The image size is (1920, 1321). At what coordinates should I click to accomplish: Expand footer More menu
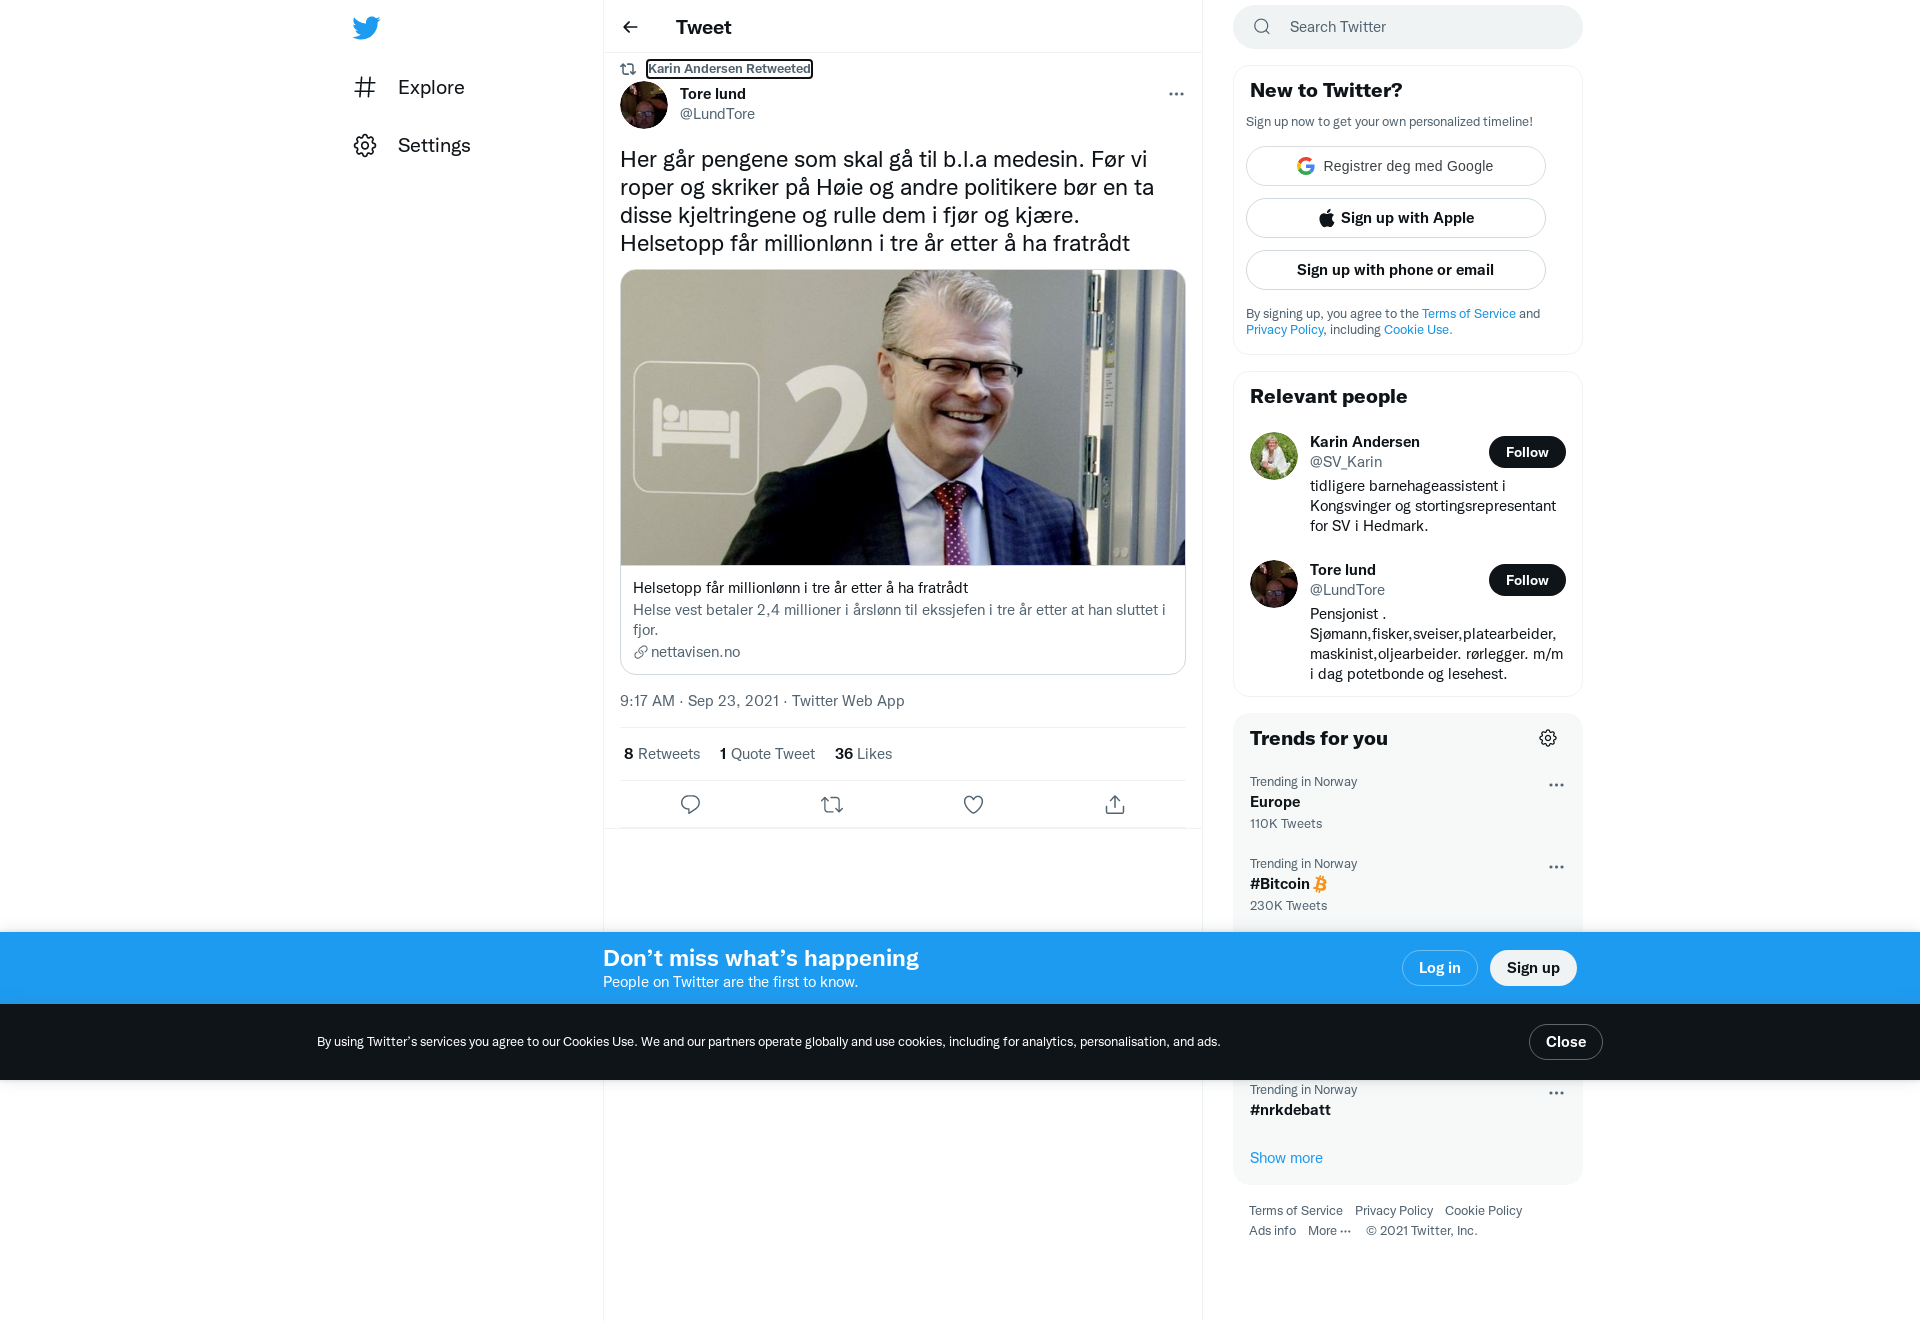coord(1329,1231)
